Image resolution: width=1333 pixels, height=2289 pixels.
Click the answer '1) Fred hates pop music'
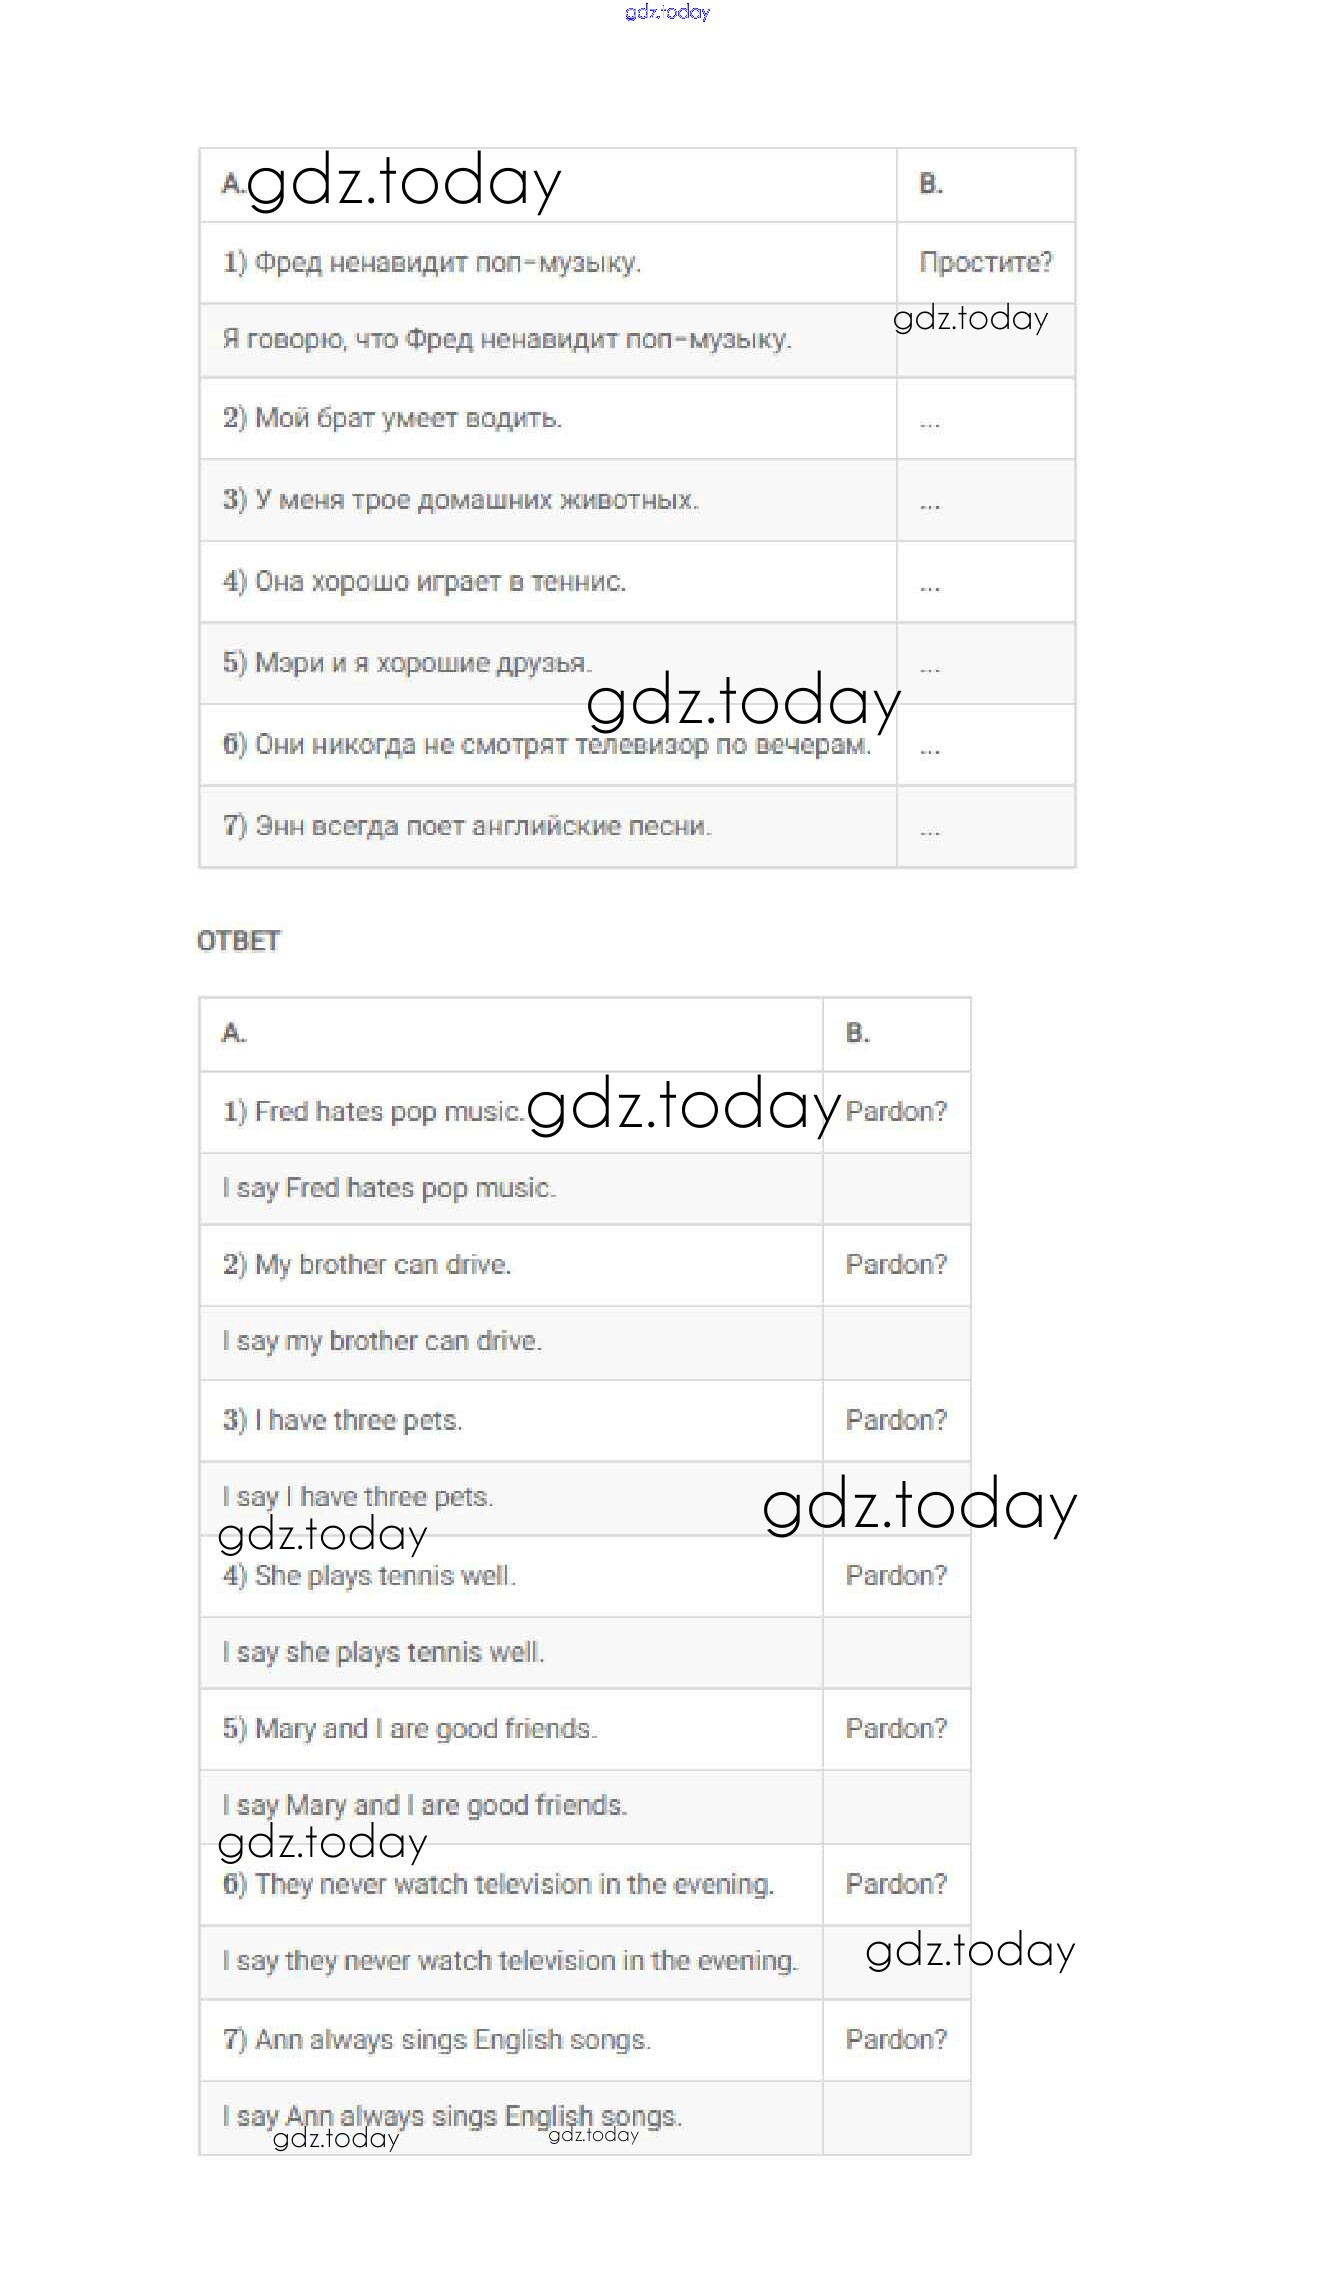tap(373, 1112)
